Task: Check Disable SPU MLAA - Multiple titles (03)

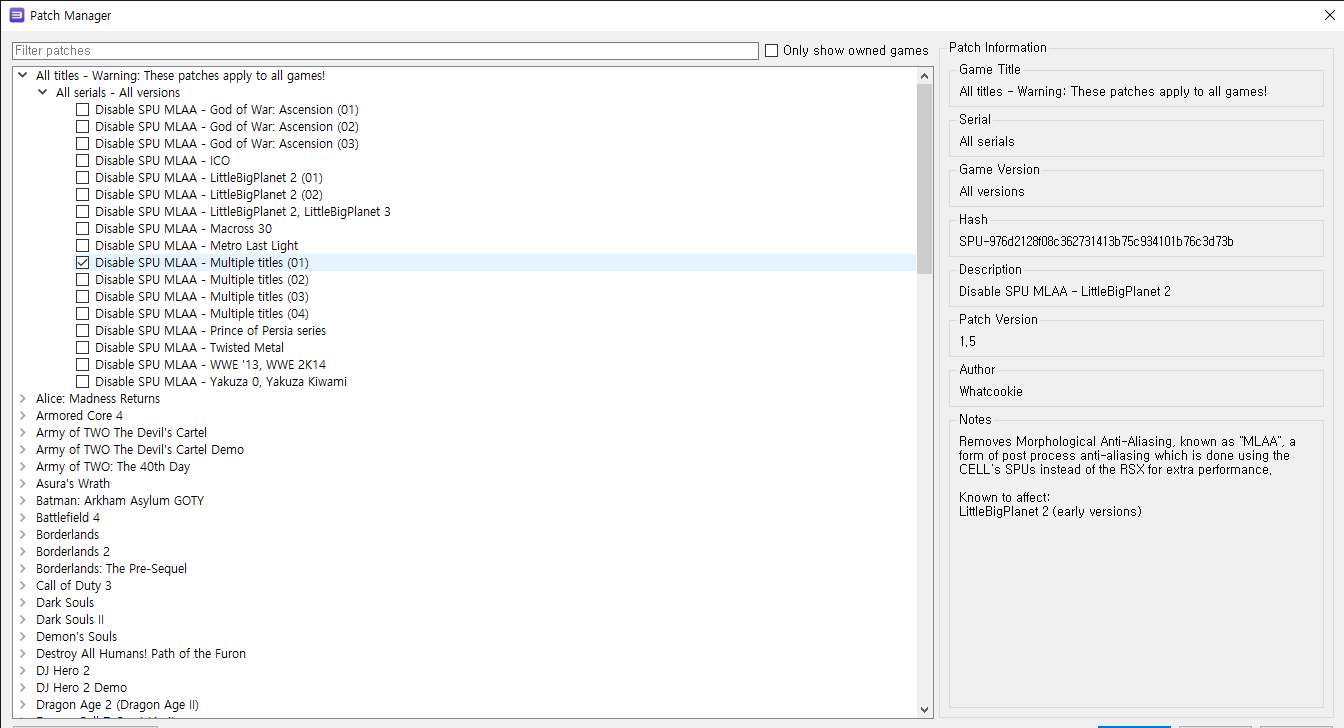Action: (82, 297)
